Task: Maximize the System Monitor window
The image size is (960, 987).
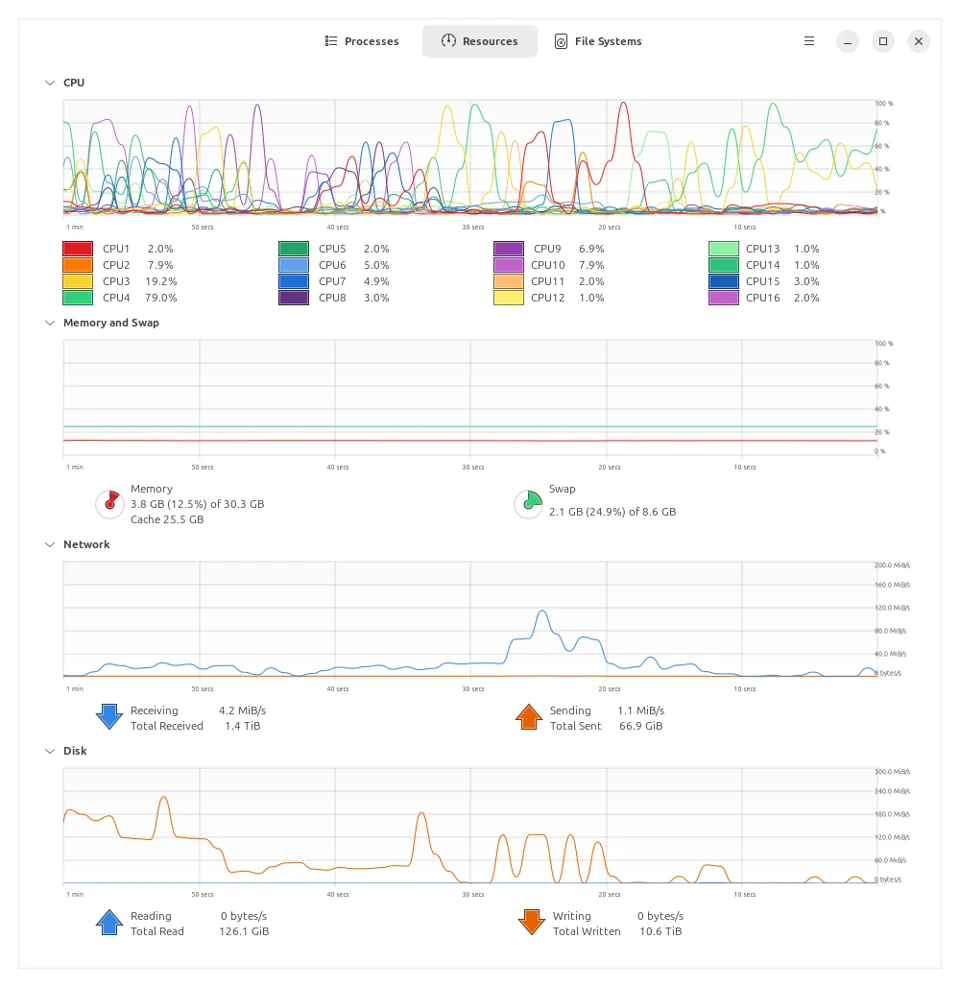Action: pos(883,42)
